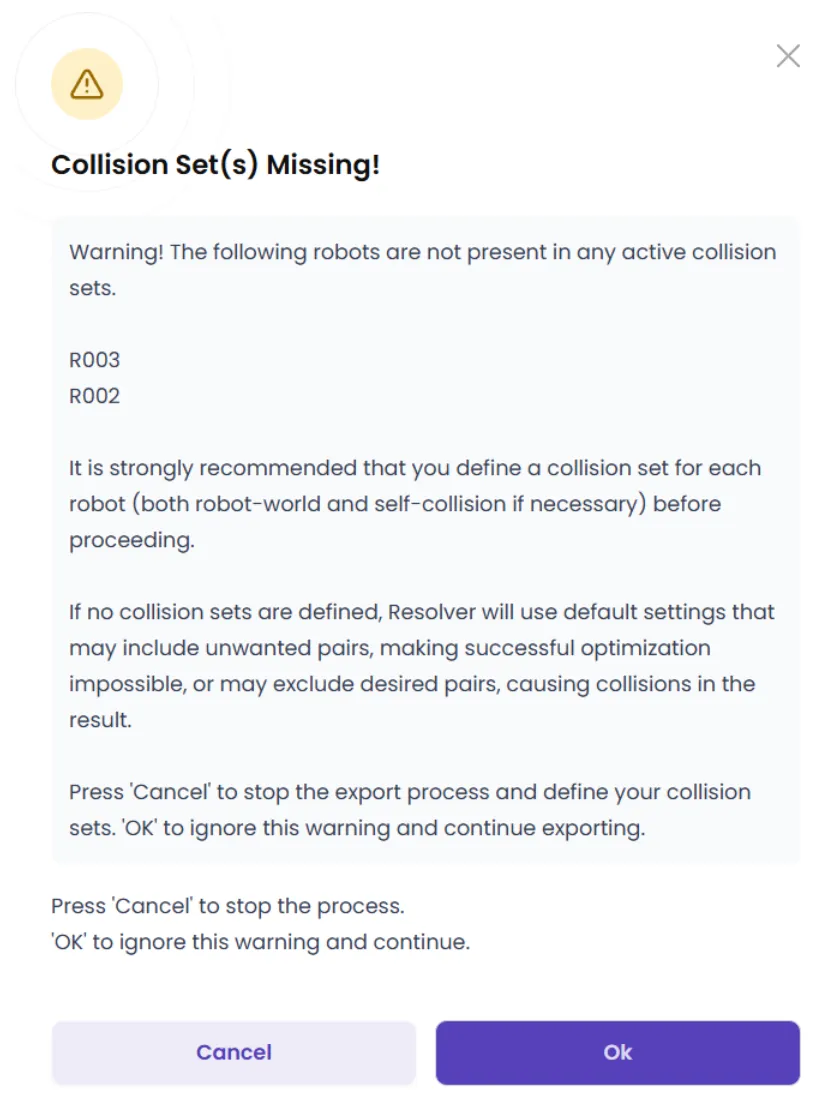Select robot name R003 in the list
830x1097 pixels.
pos(94,360)
